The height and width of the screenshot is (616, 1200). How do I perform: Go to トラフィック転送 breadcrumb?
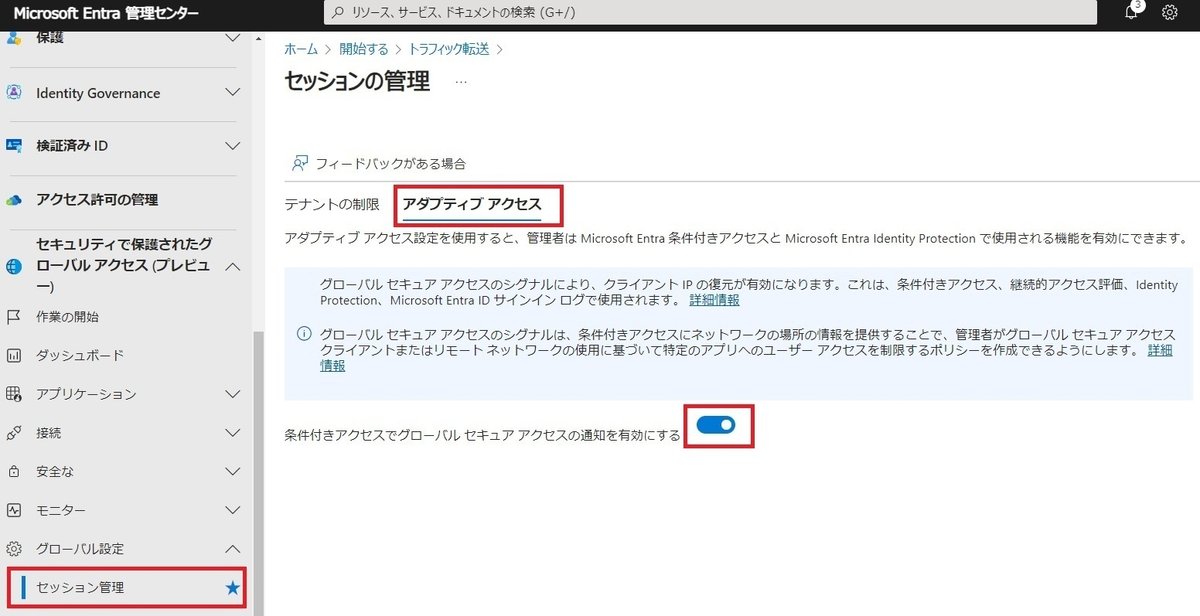coord(449,48)
